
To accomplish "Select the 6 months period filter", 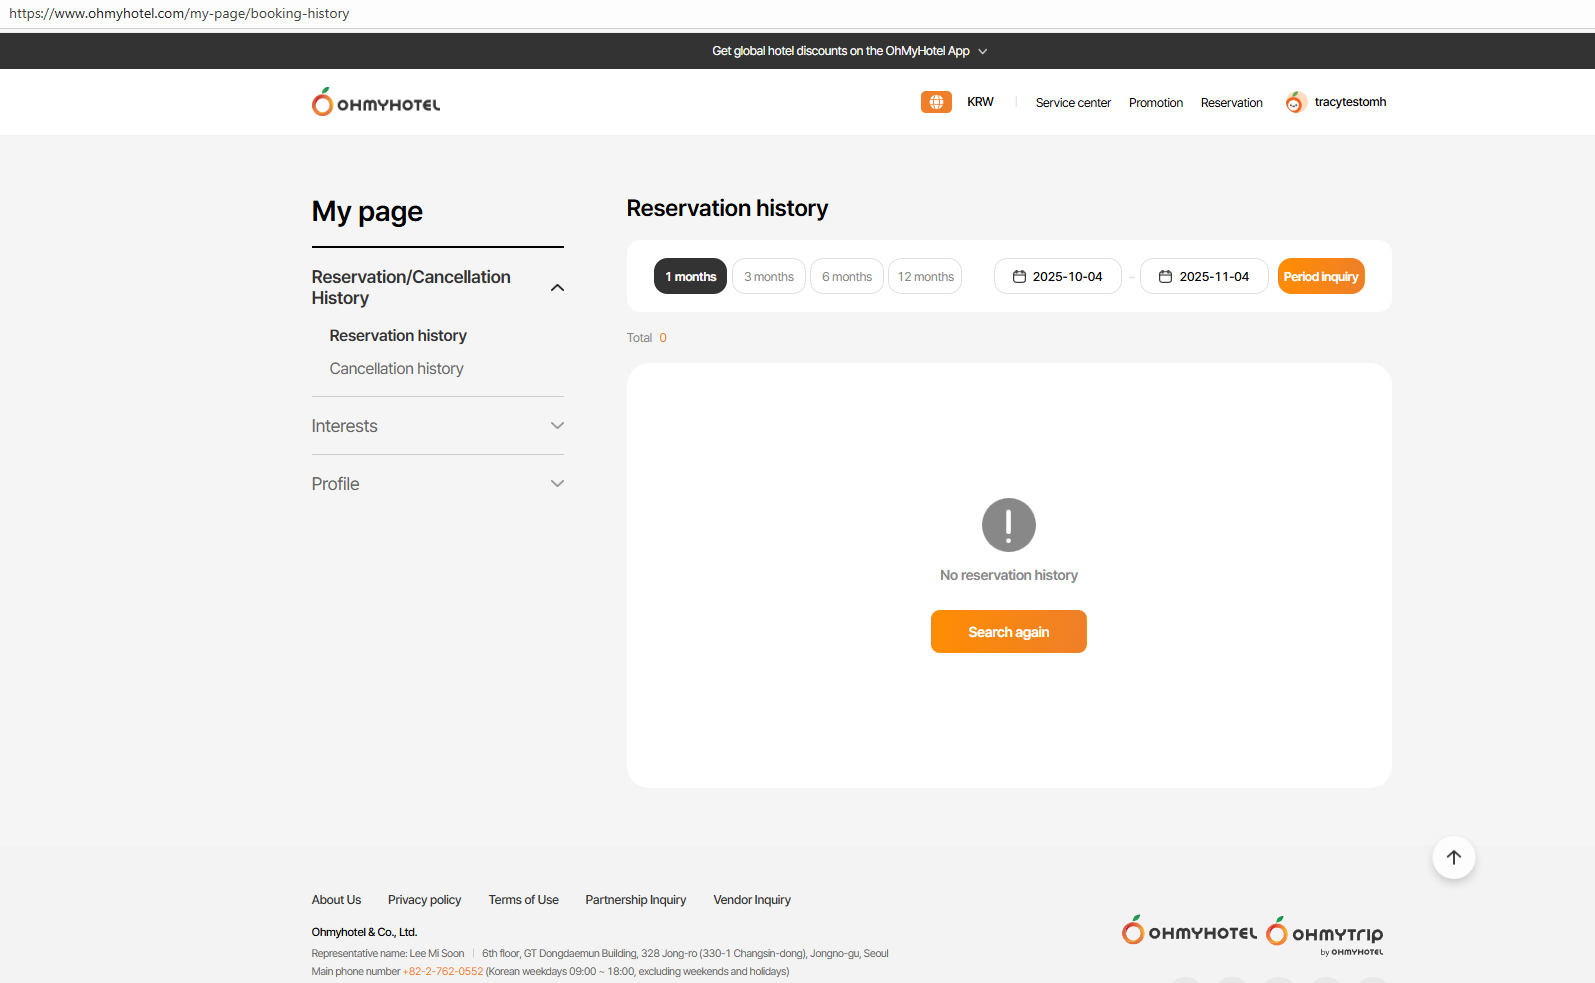I will pyautogui.click(x=847, y=276).
